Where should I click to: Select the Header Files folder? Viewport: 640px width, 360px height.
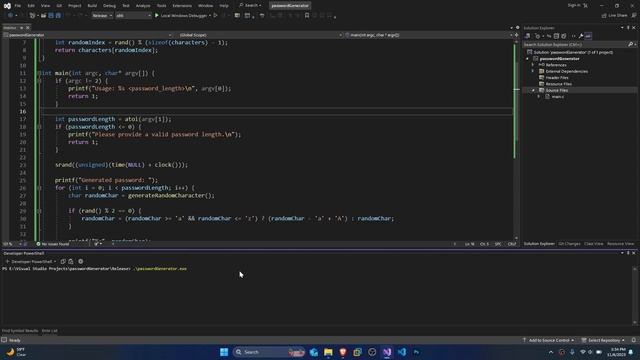(556, 78)
